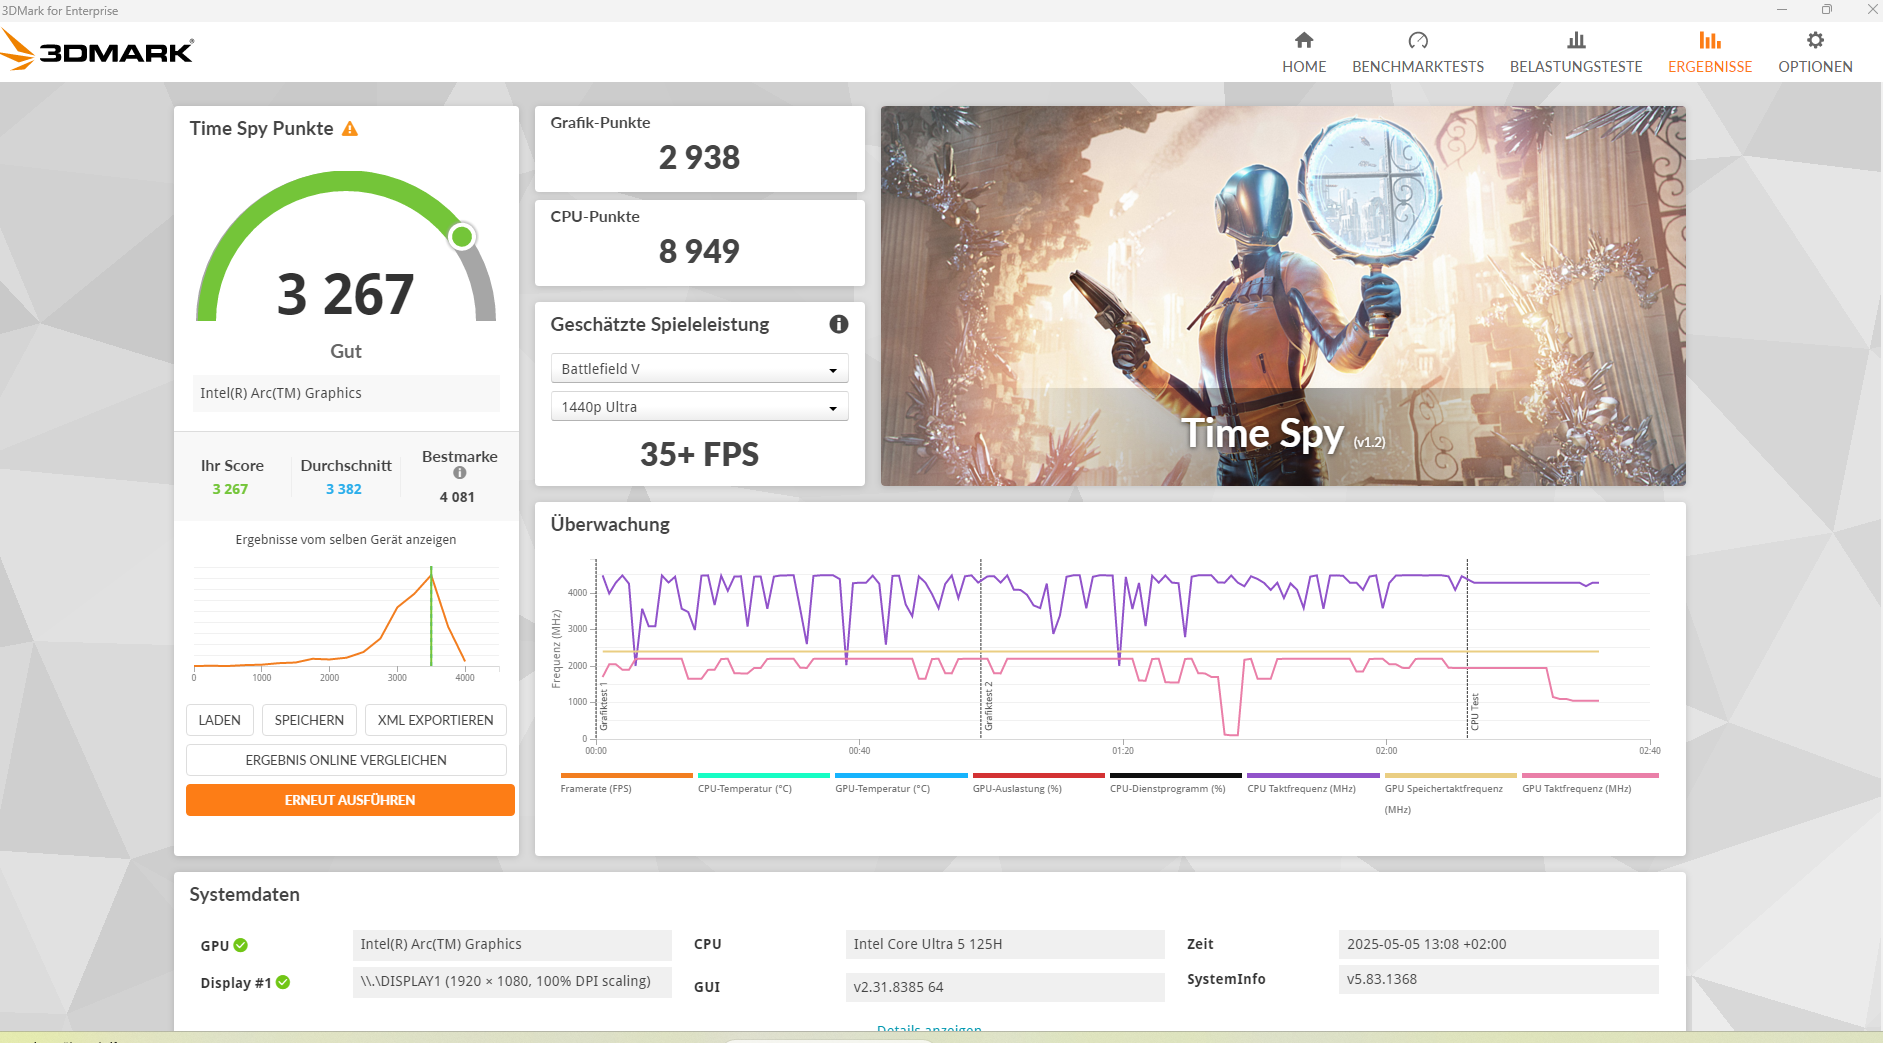Click the GPU name field in Systemdaten
Viewport: 1883px width, 1043px height.
click(x=512, y=944)
